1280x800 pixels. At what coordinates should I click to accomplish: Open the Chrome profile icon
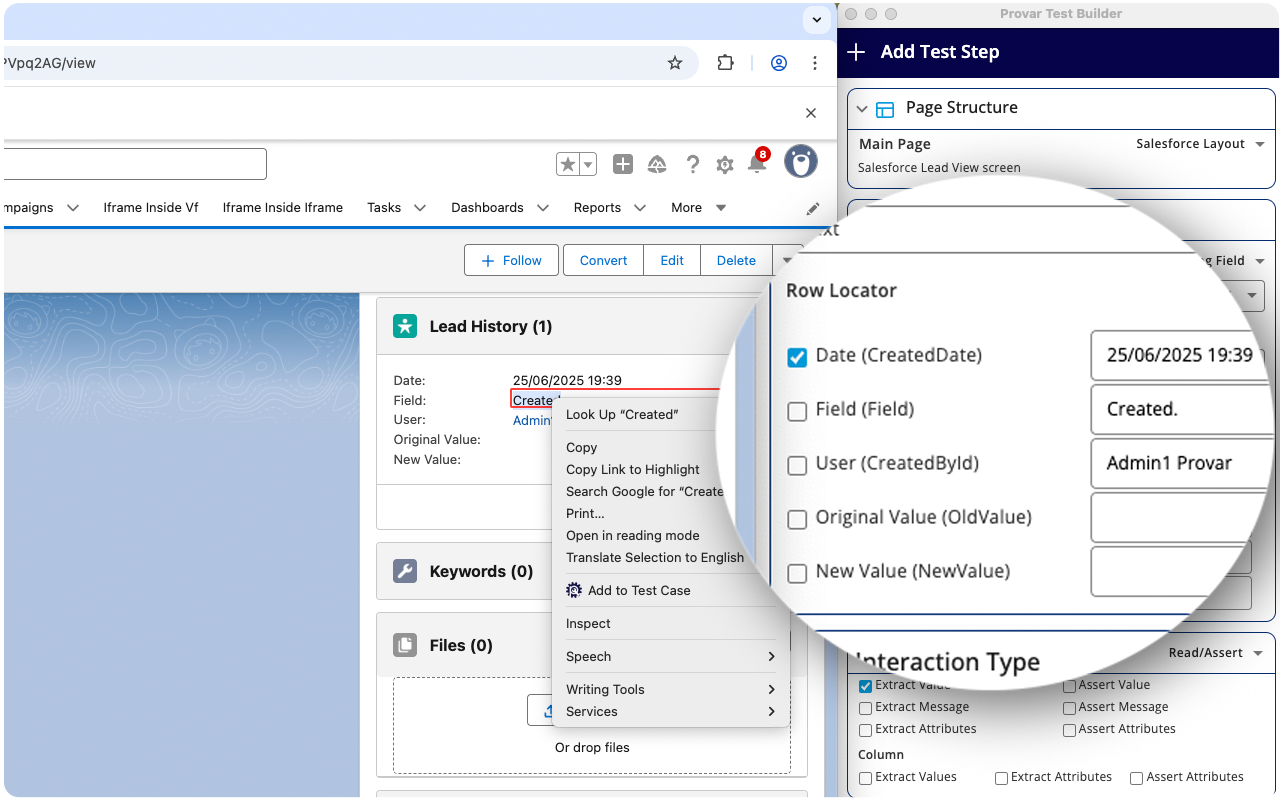tap(779, 63)
